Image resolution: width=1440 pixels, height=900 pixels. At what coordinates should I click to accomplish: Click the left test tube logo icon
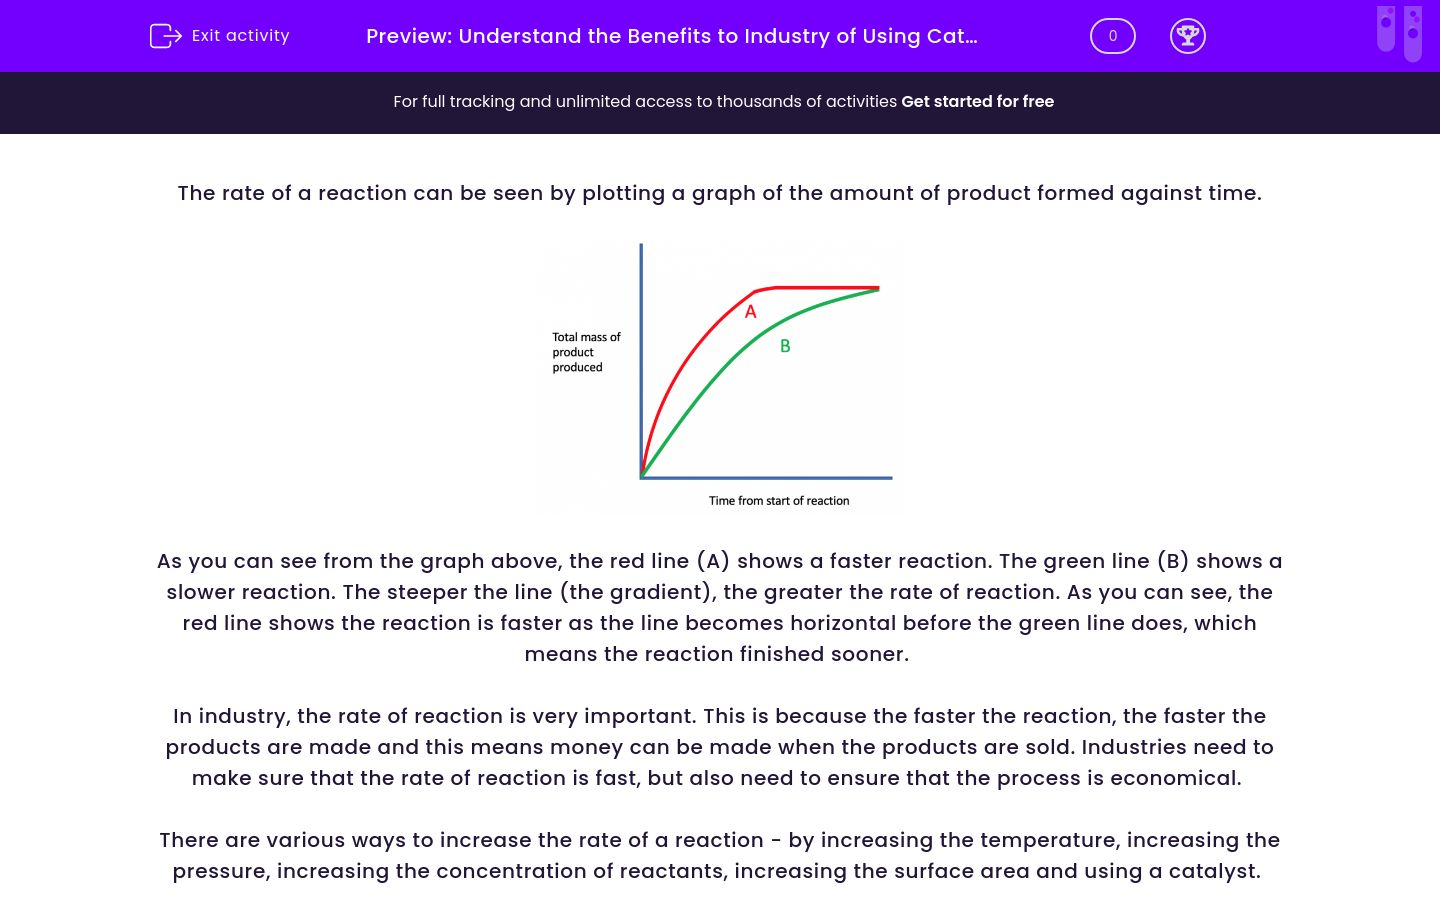click(1386, 31)
